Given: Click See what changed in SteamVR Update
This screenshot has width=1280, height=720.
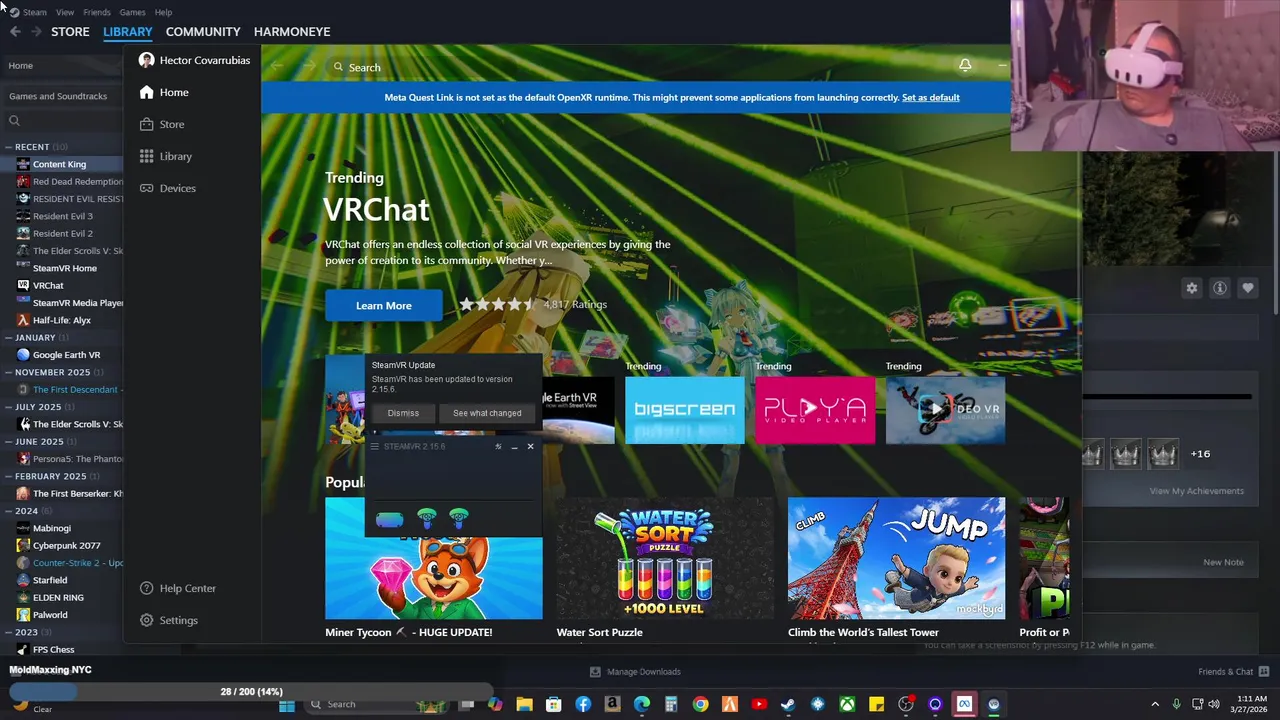Looking at the screenshot, I should tap(487, 413).
